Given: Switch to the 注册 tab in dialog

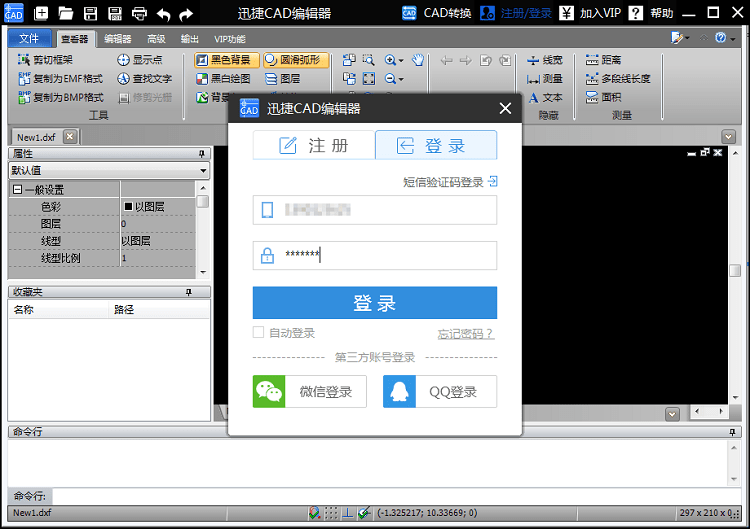Looking at the screenshot, I should click(x=314, y=145).
